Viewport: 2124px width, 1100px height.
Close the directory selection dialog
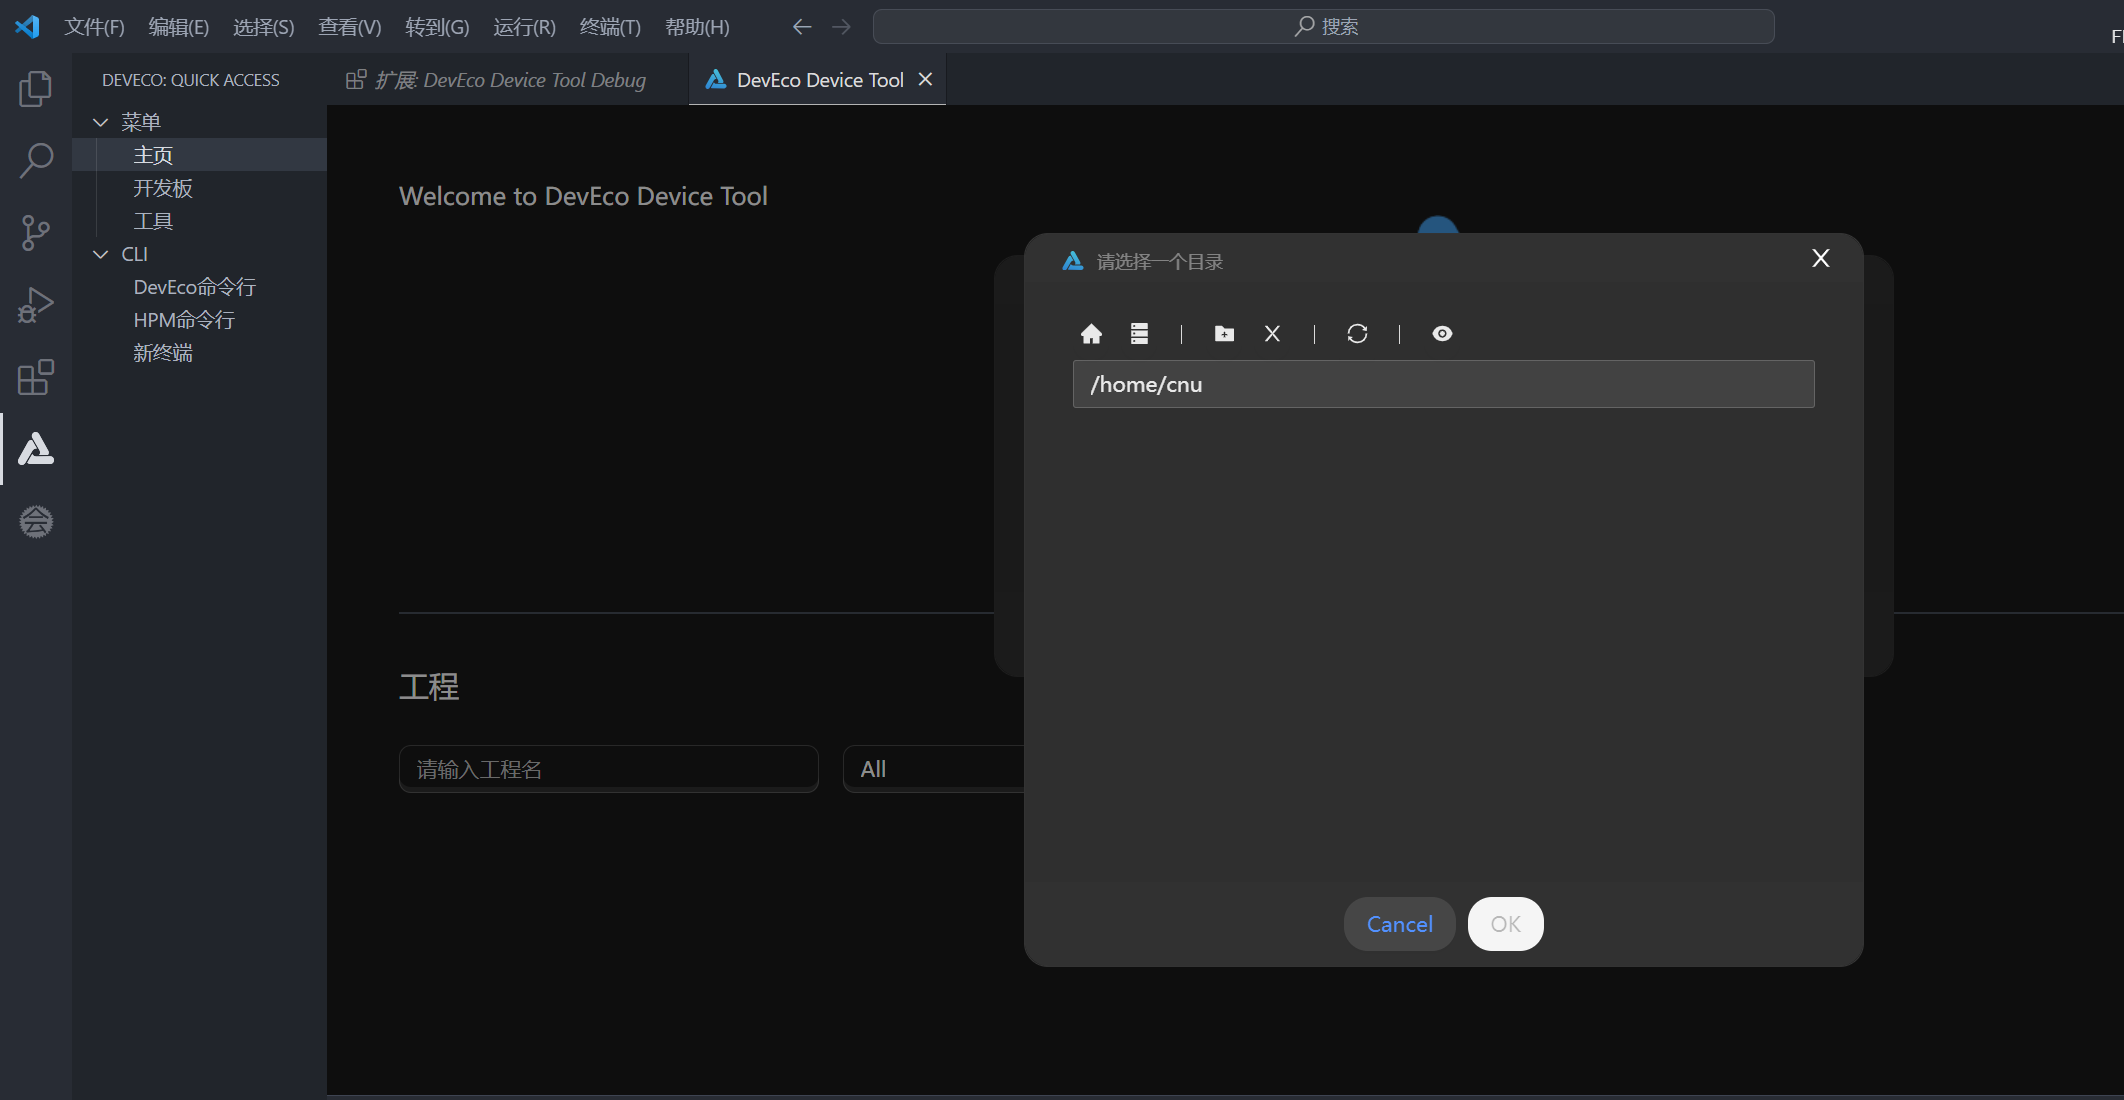pos(1821,258)
